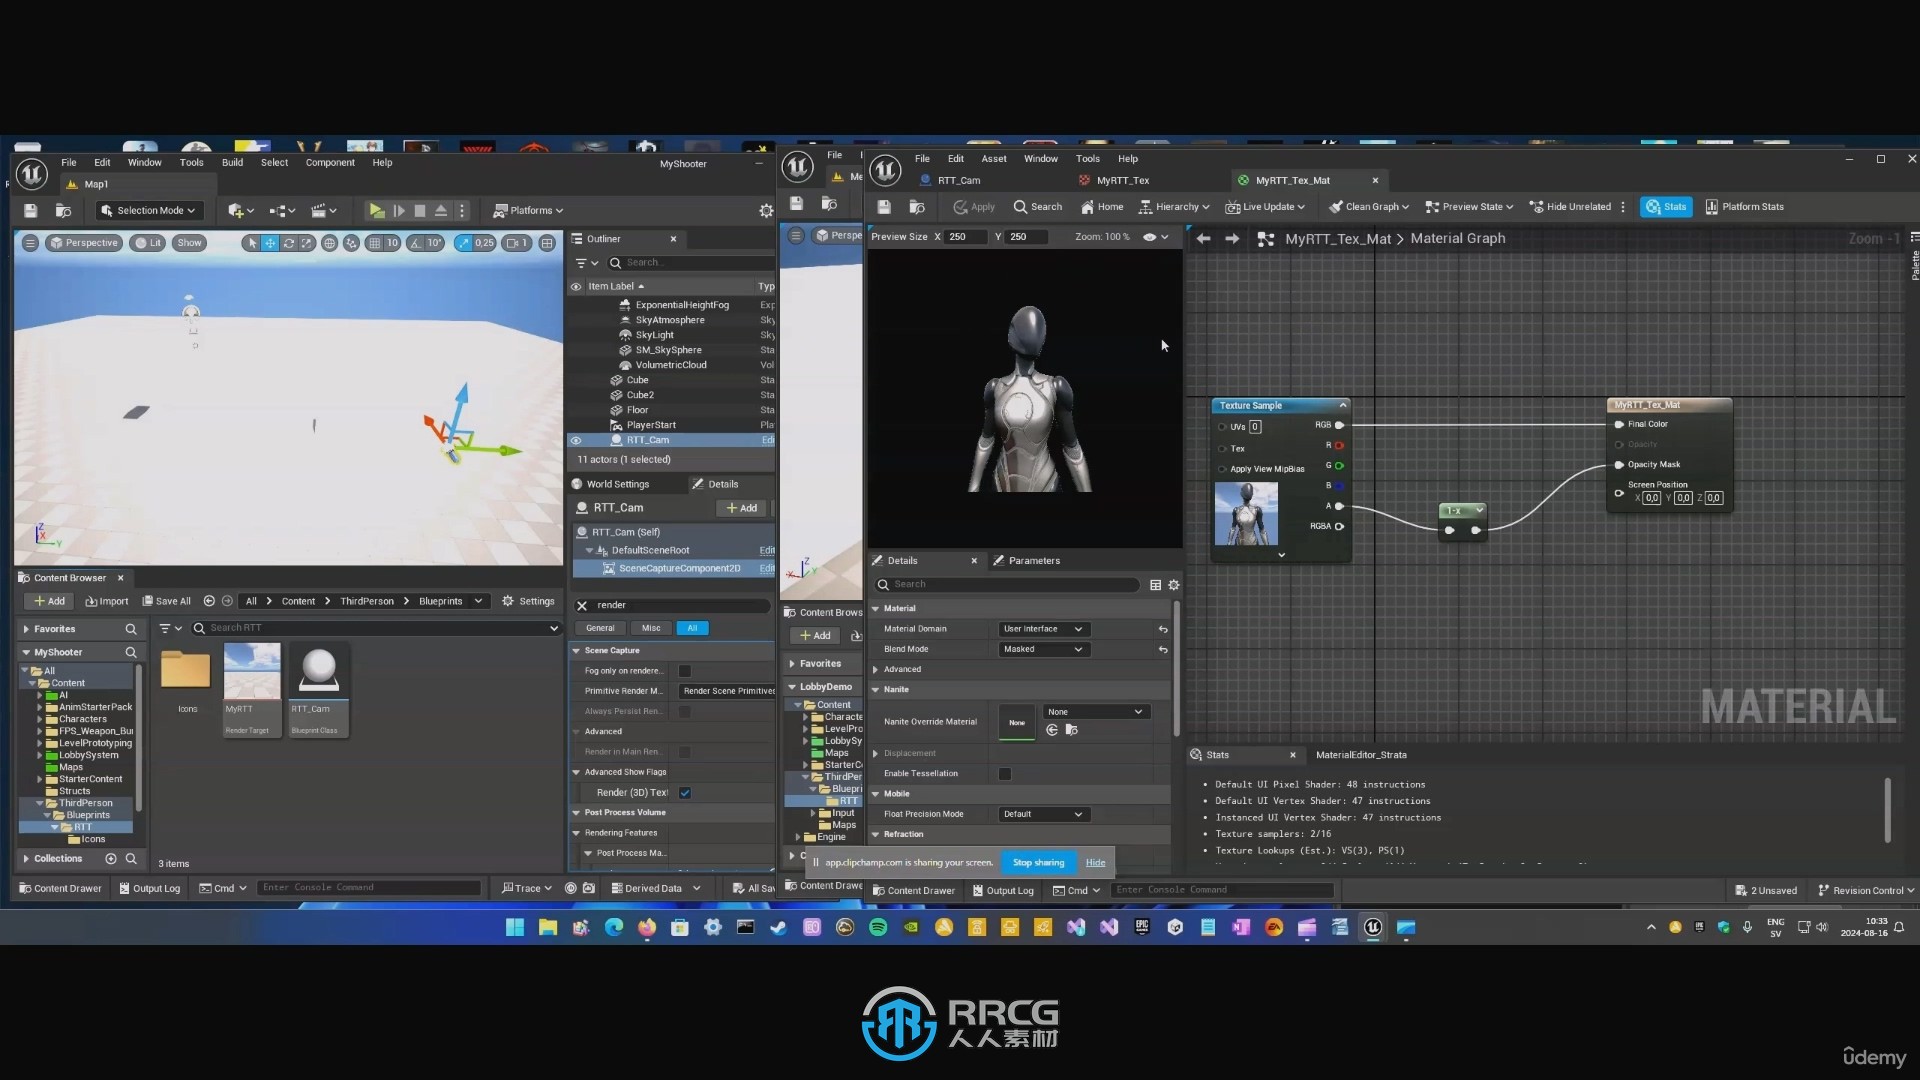Viewport: 1920px width, 1080px height.
Task: Open Spotify from the Windows taskbar
Action: click(878, 927)
